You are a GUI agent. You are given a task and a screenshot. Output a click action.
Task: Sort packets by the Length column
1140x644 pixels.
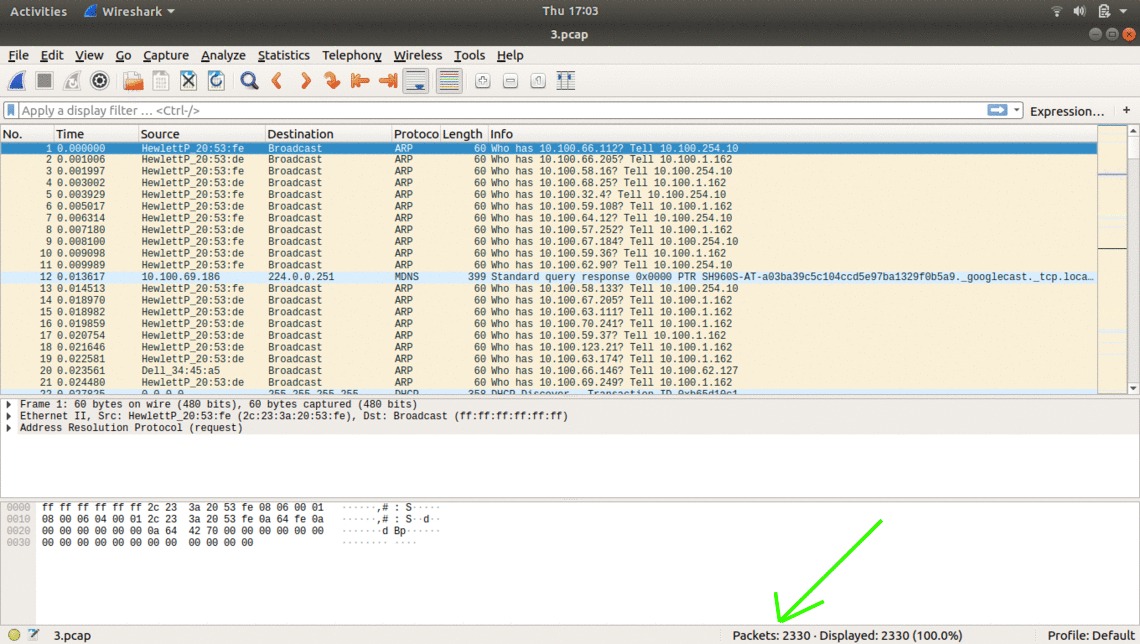coord(463,134)
